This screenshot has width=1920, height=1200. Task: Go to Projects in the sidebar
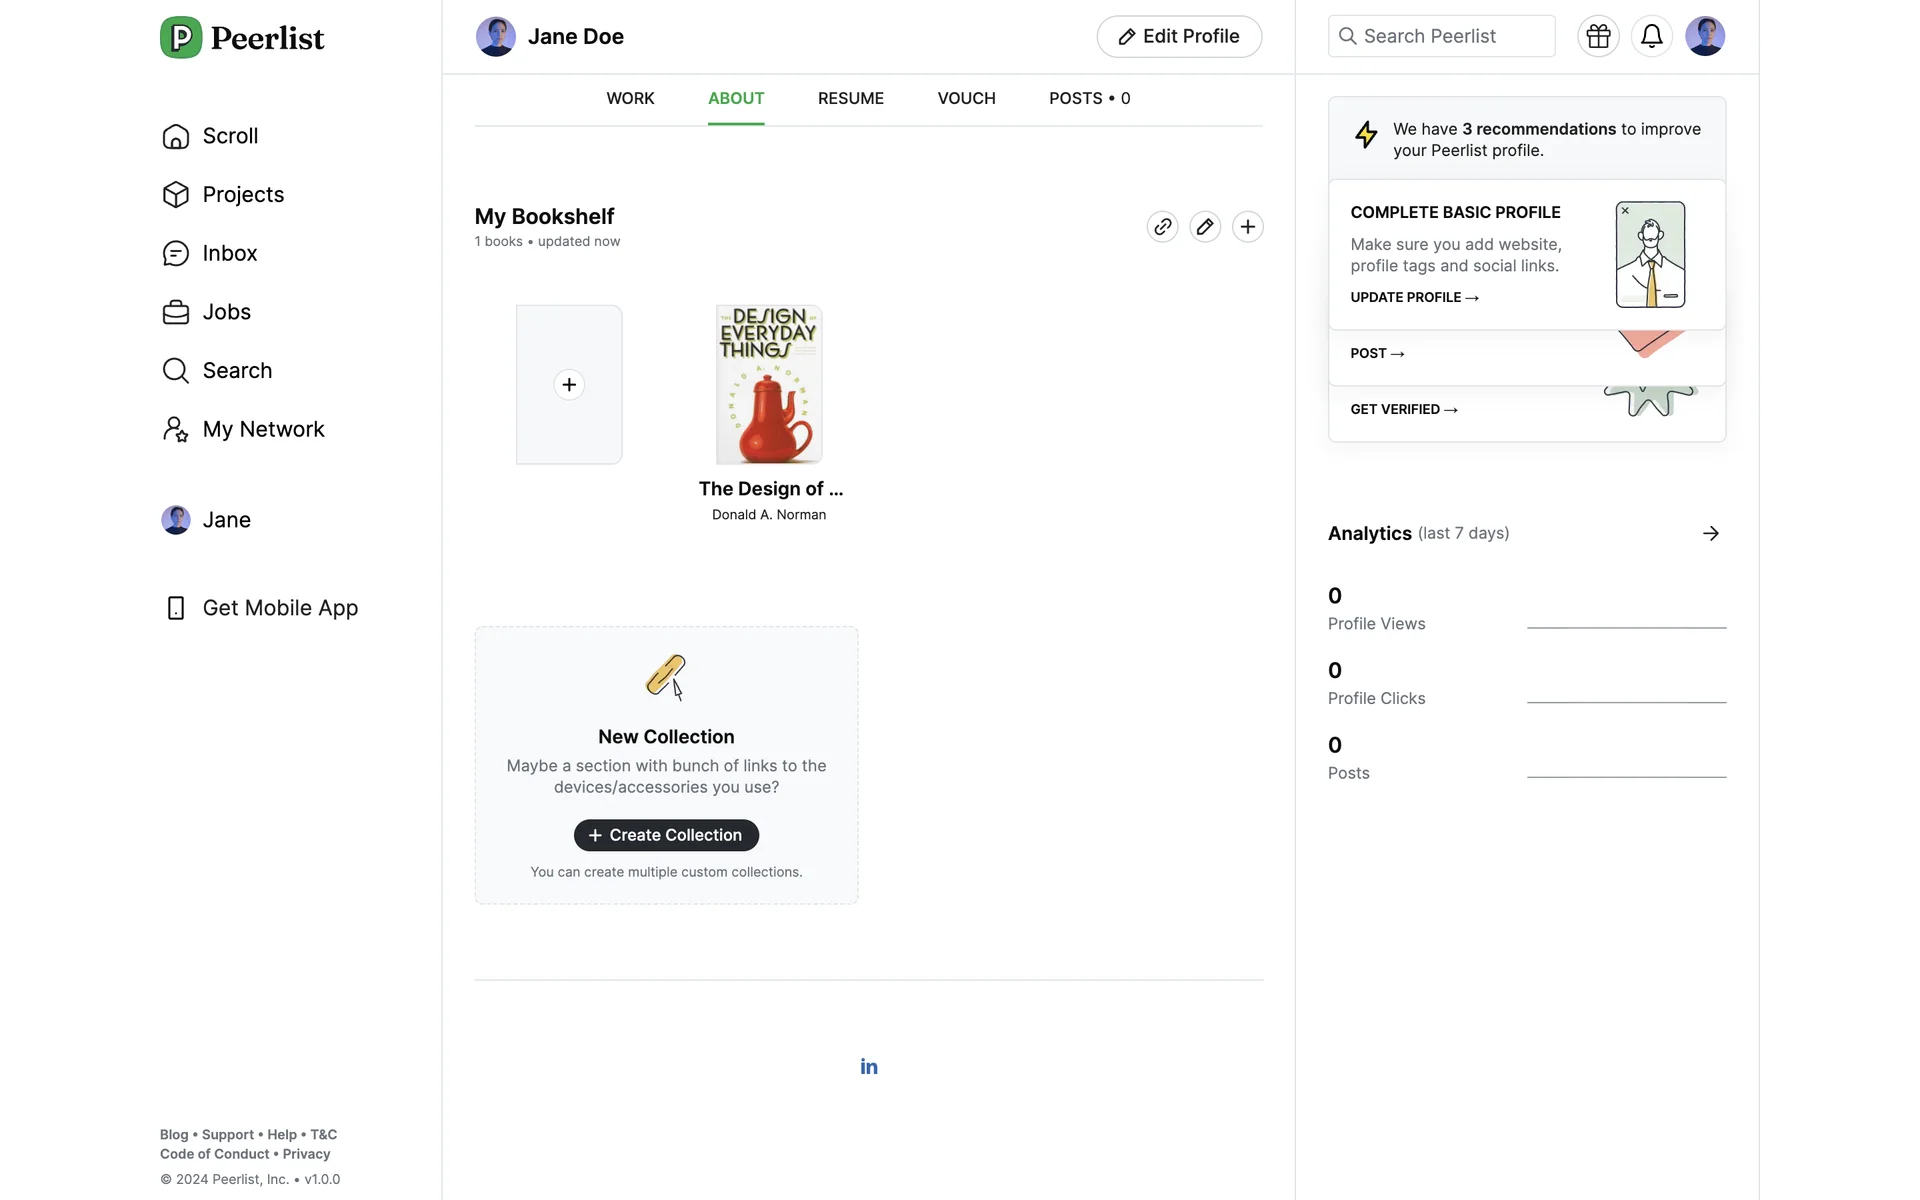(242, 195)
